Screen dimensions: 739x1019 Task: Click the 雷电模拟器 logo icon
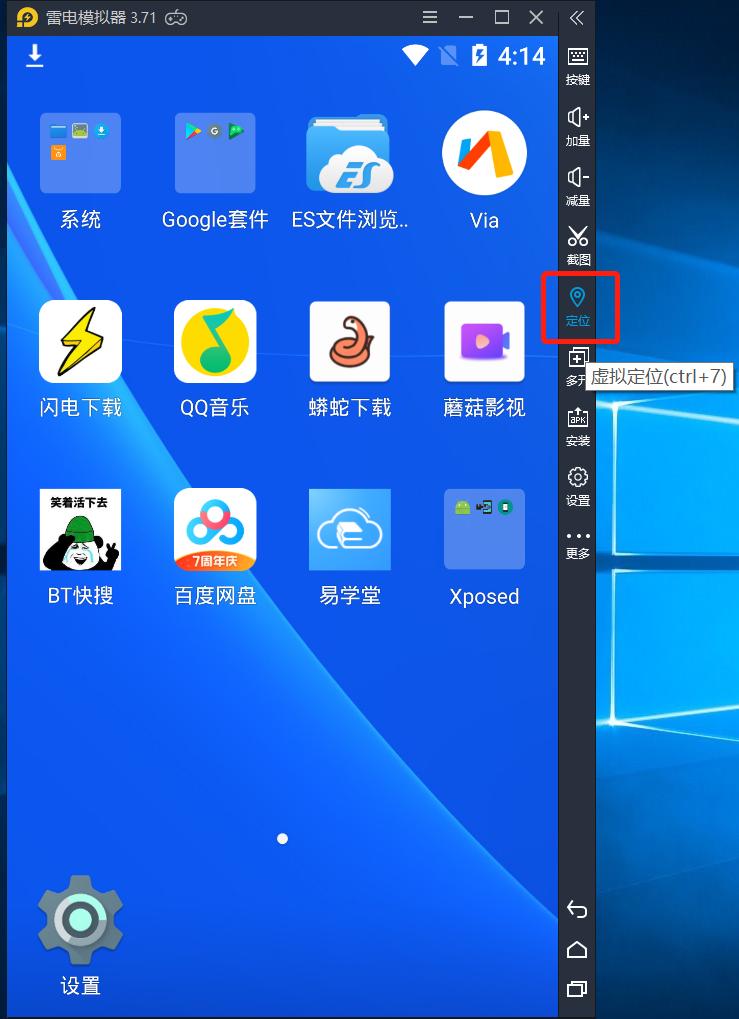(27, 18)
